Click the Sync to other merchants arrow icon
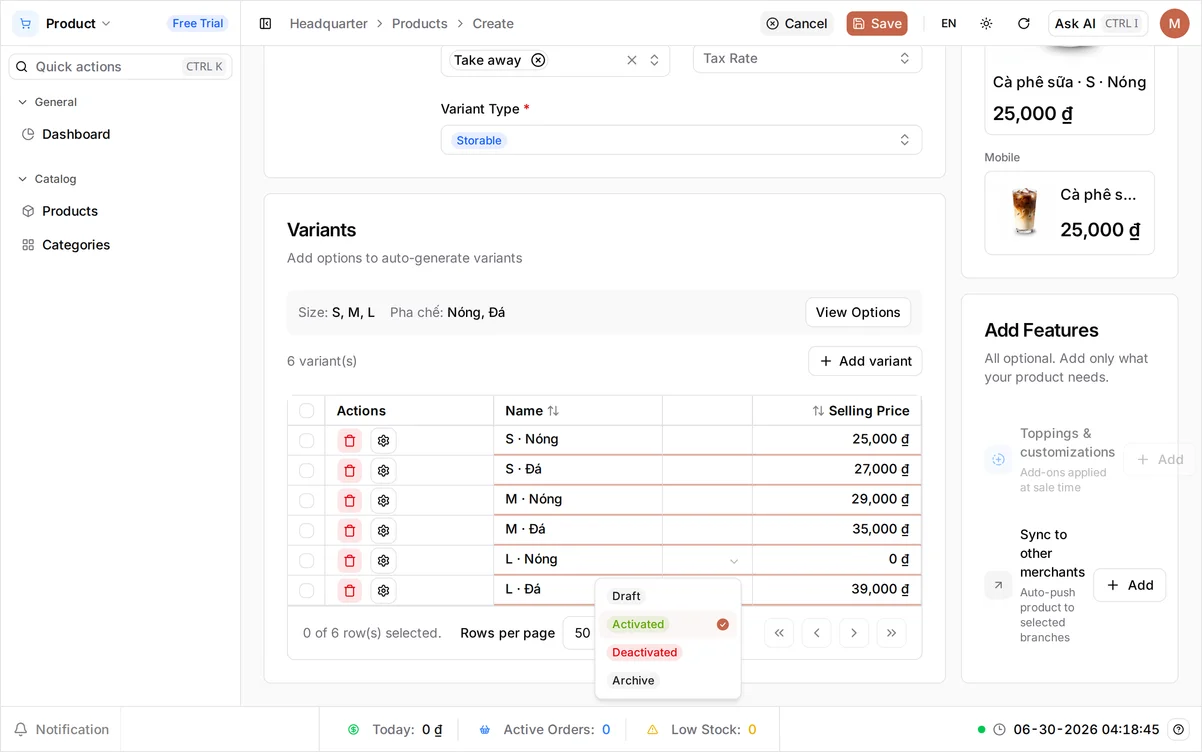 [x=998, y=585]
